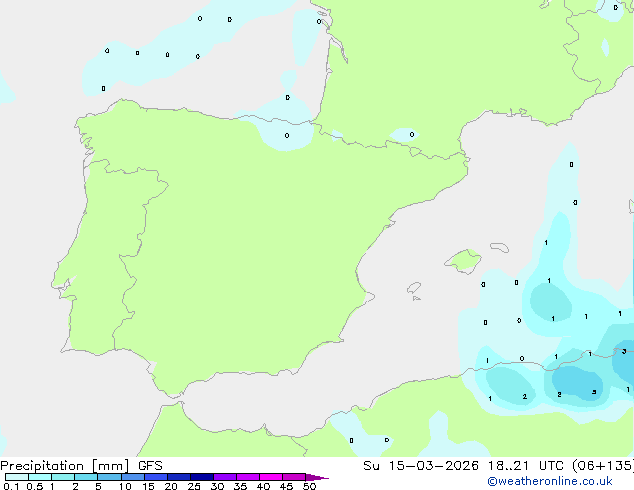This screenshot has height=490, width=634.
Task: Click the legend swatch between 45 and 50
Action: click(x=294, y=477)
